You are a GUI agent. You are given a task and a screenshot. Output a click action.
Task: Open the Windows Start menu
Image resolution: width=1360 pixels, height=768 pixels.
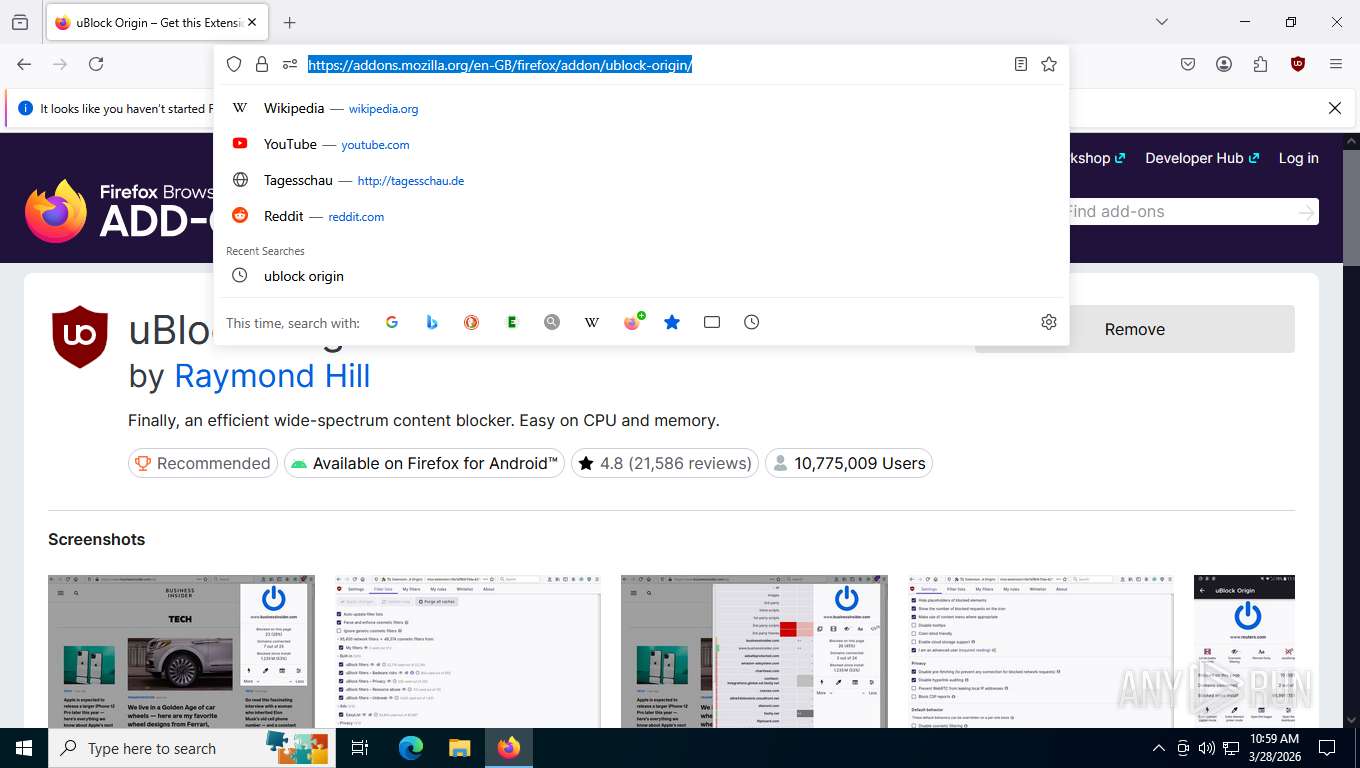coord(24,748)
